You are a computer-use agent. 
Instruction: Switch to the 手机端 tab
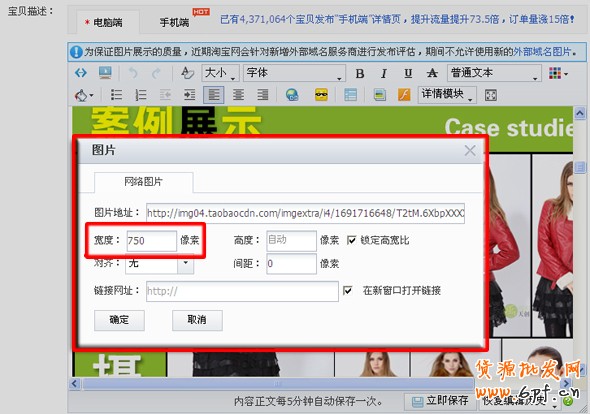pos(175,23)
